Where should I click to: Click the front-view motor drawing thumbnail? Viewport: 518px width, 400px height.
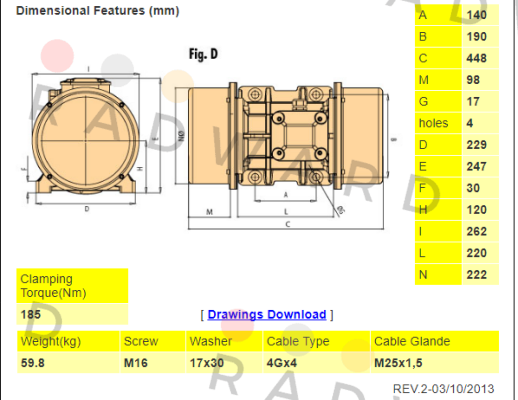[x=91, y=140]
